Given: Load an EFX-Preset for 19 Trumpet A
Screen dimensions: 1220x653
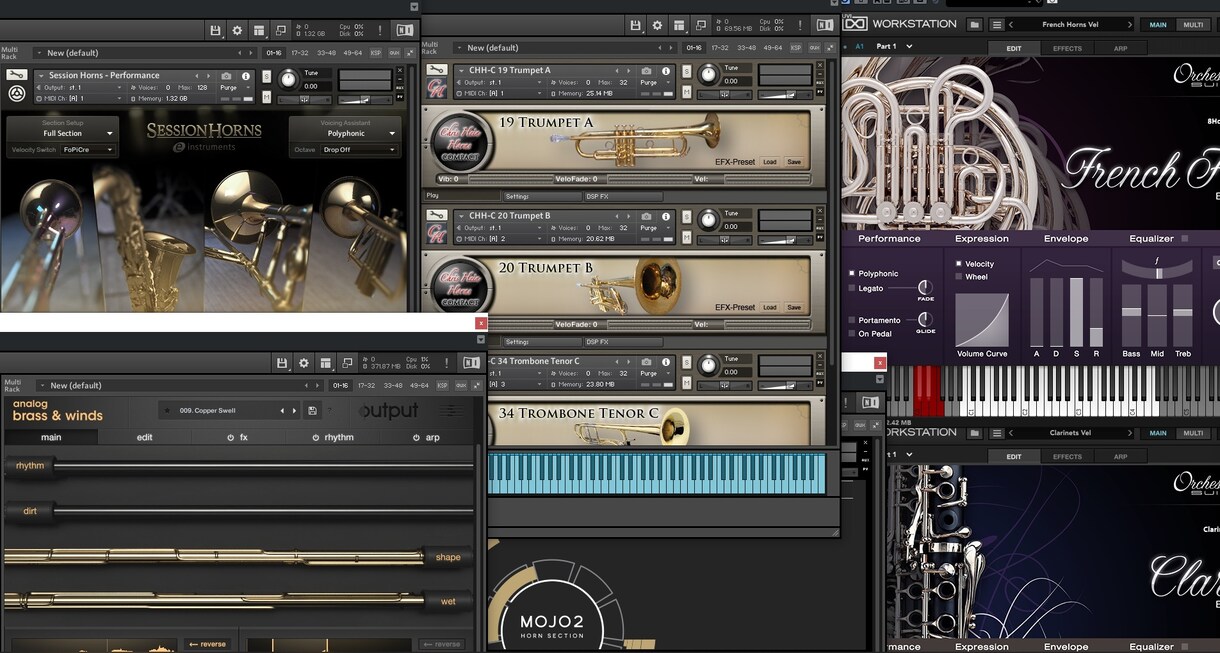Looking at the screenshot, I should tap(769, 162).
